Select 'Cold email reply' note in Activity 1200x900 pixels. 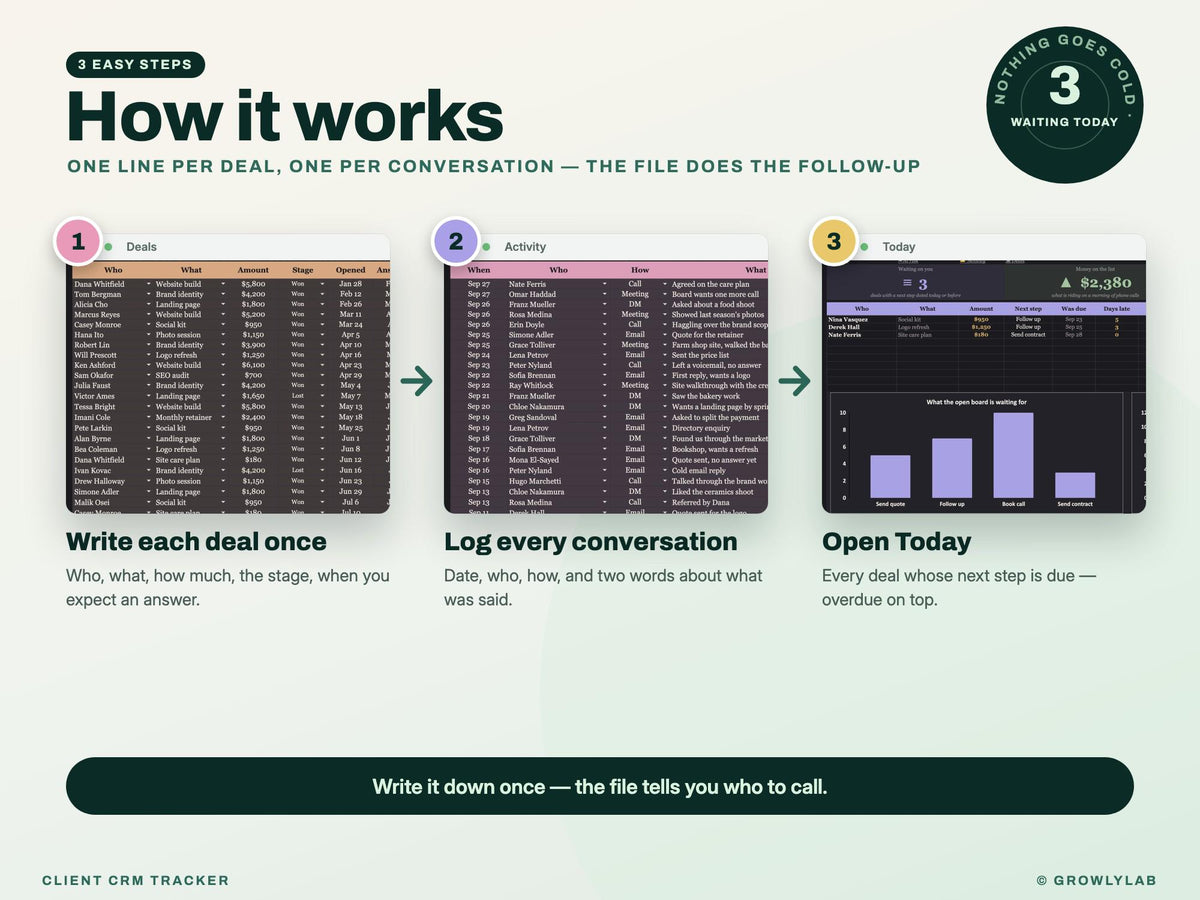pyautogui.click(x=699, y=470)
